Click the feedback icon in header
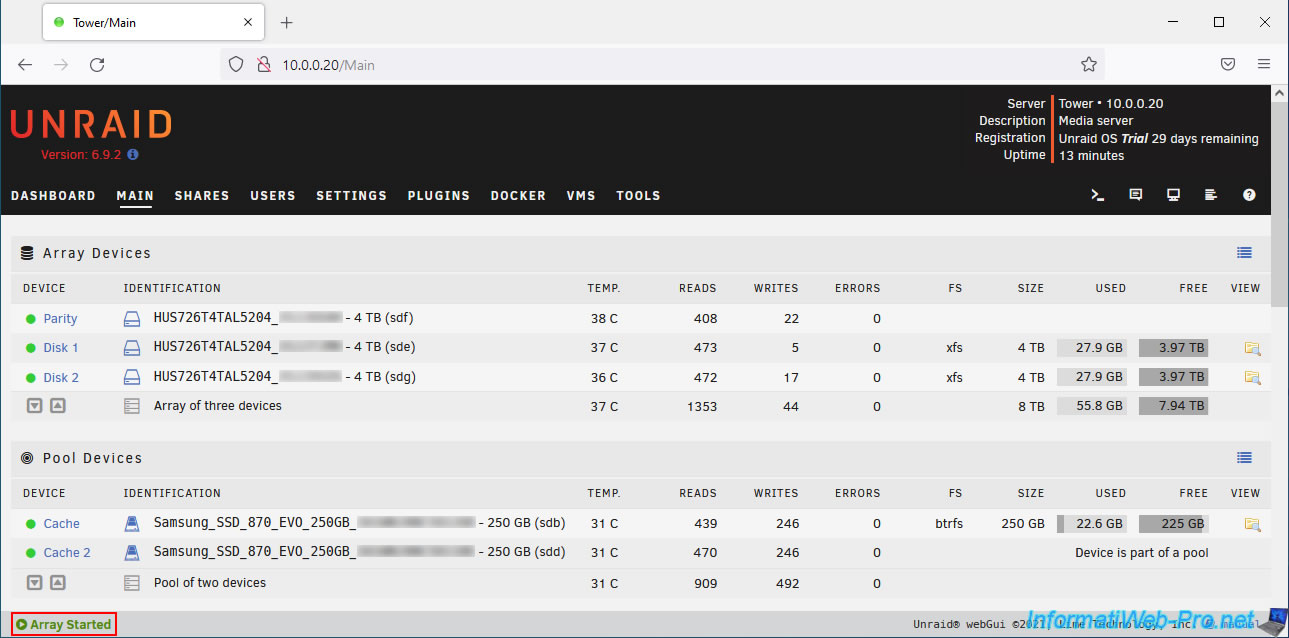The image size is (1289, 638). (1136, 195)
